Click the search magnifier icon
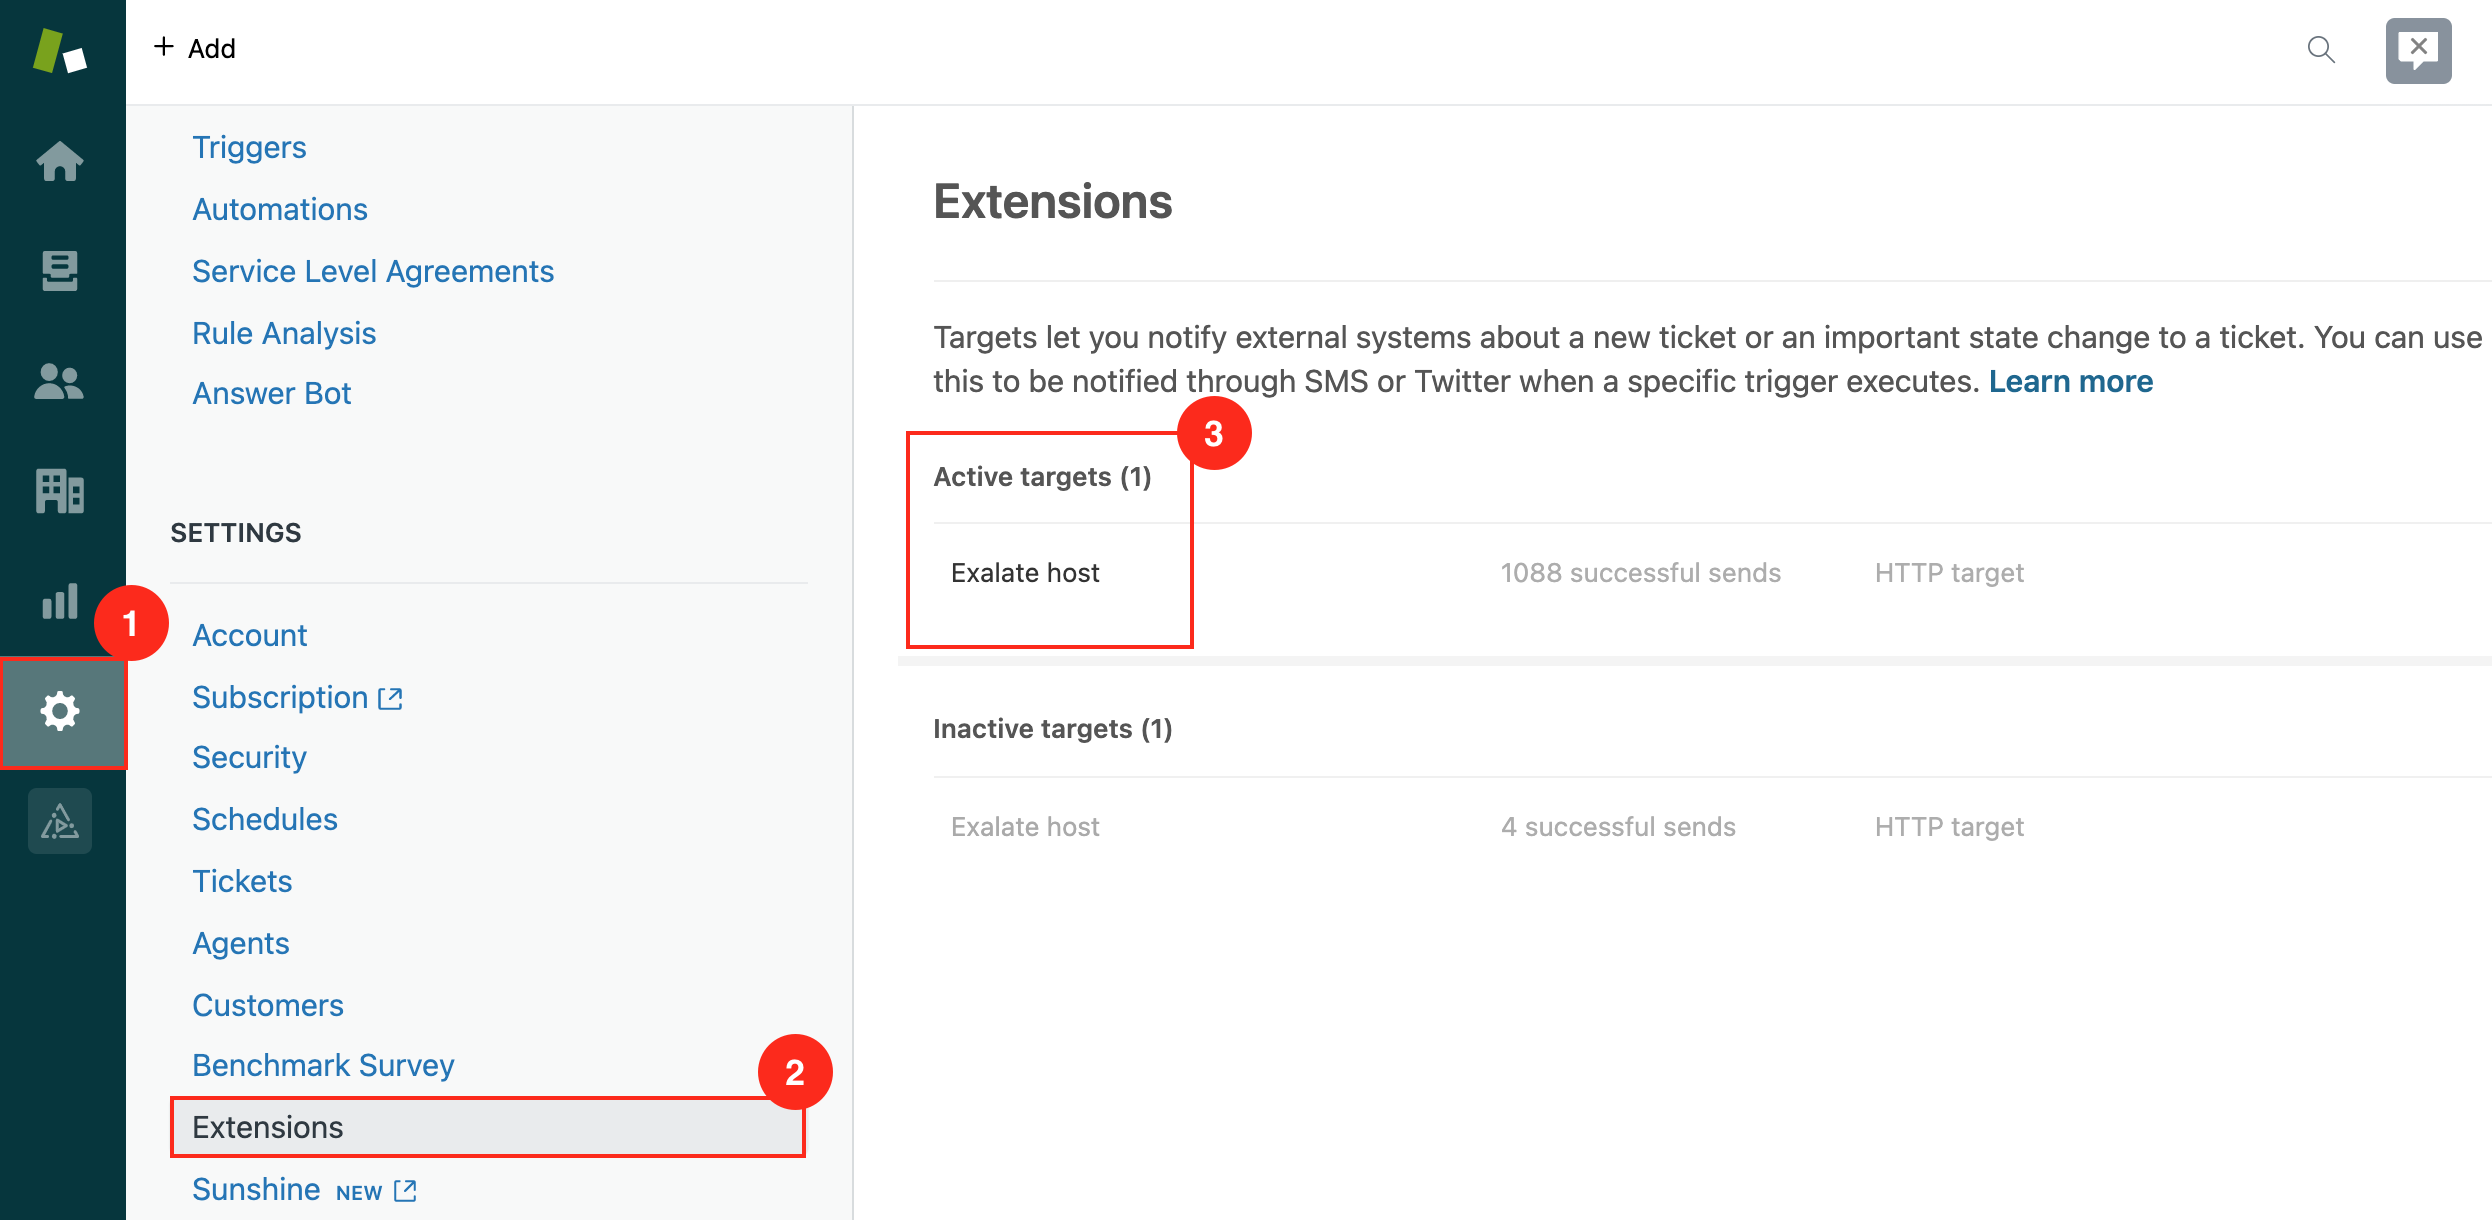This screenshot has width=2492, height=1220. pyautogui.click(x=2321, y=49)
